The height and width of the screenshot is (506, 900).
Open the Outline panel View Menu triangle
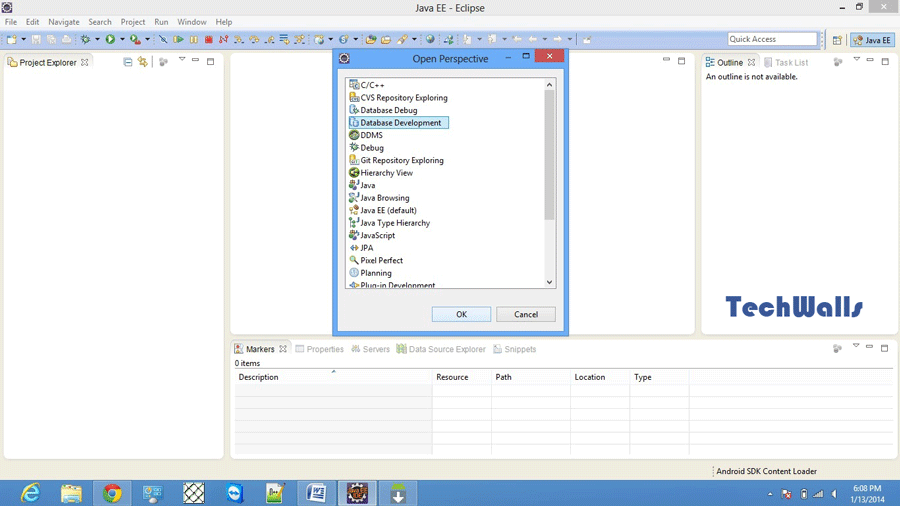click(x=856, y=60)
